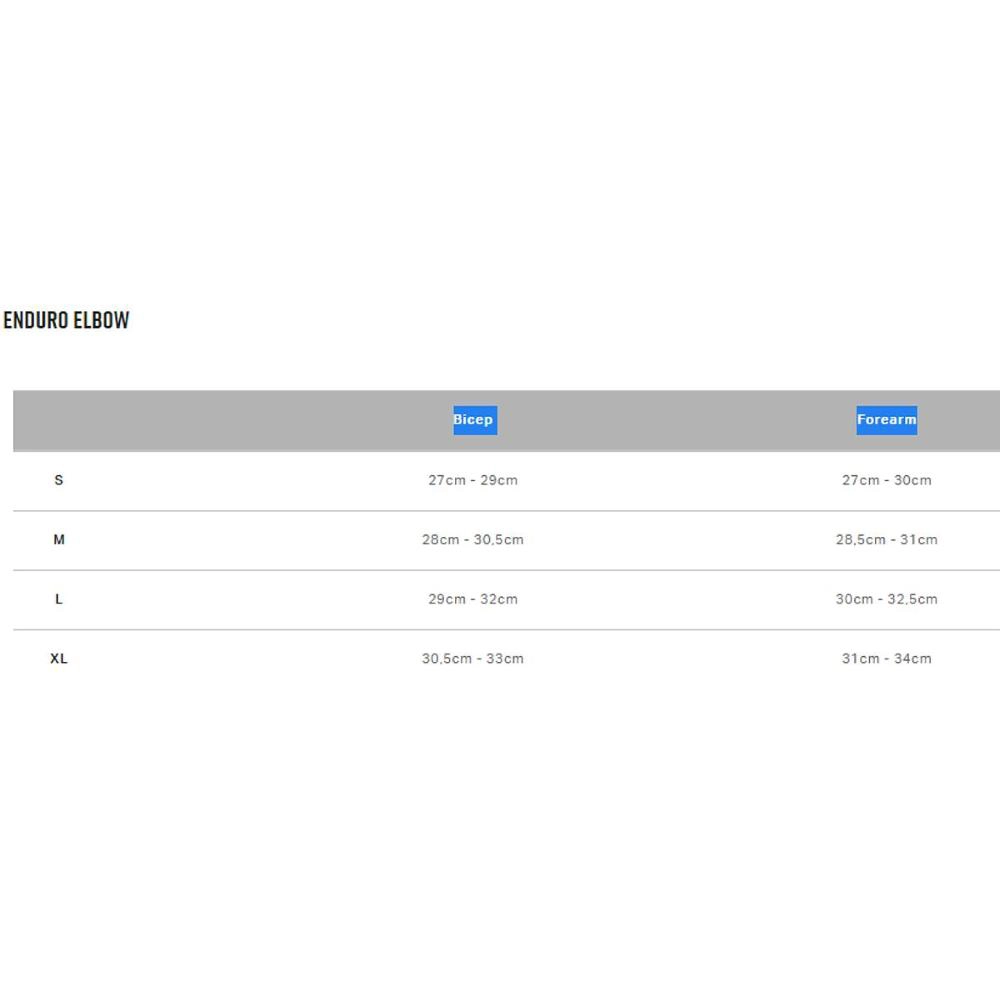The height and width of the screenshot is (1000, 1000).
Task: Click the Bicep column header
Action: [x=473, y=420]
